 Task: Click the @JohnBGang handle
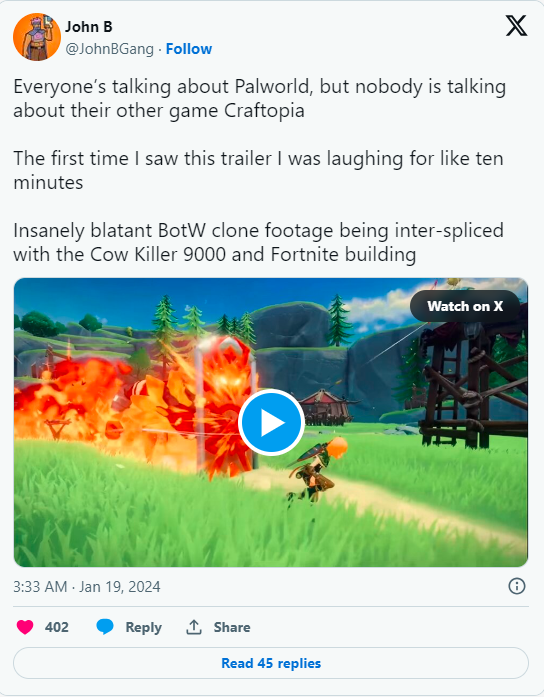[x=109, y=49]
